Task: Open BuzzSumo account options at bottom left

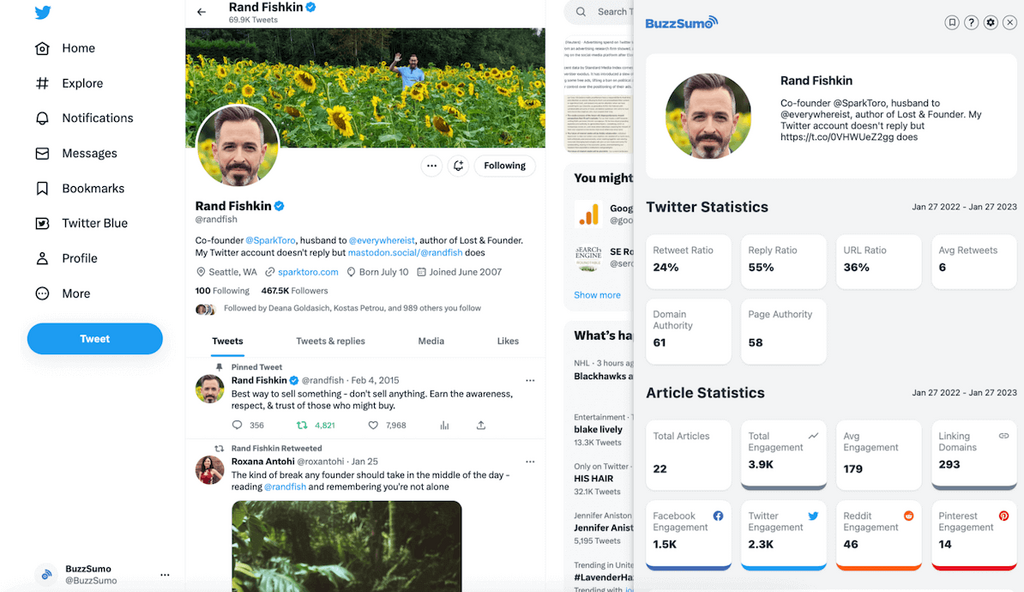Action: tap(164, 575)
